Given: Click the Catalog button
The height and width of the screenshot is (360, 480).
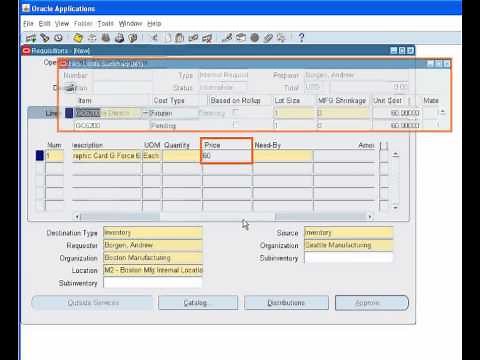Looking at the screenshot, I should pyautogui.click(x=198, y=303).
